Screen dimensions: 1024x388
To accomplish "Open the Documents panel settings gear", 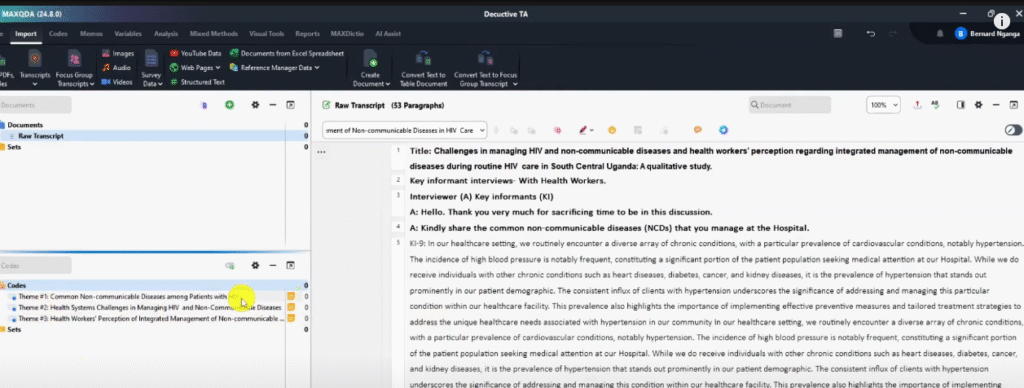I will pos(255,105).
